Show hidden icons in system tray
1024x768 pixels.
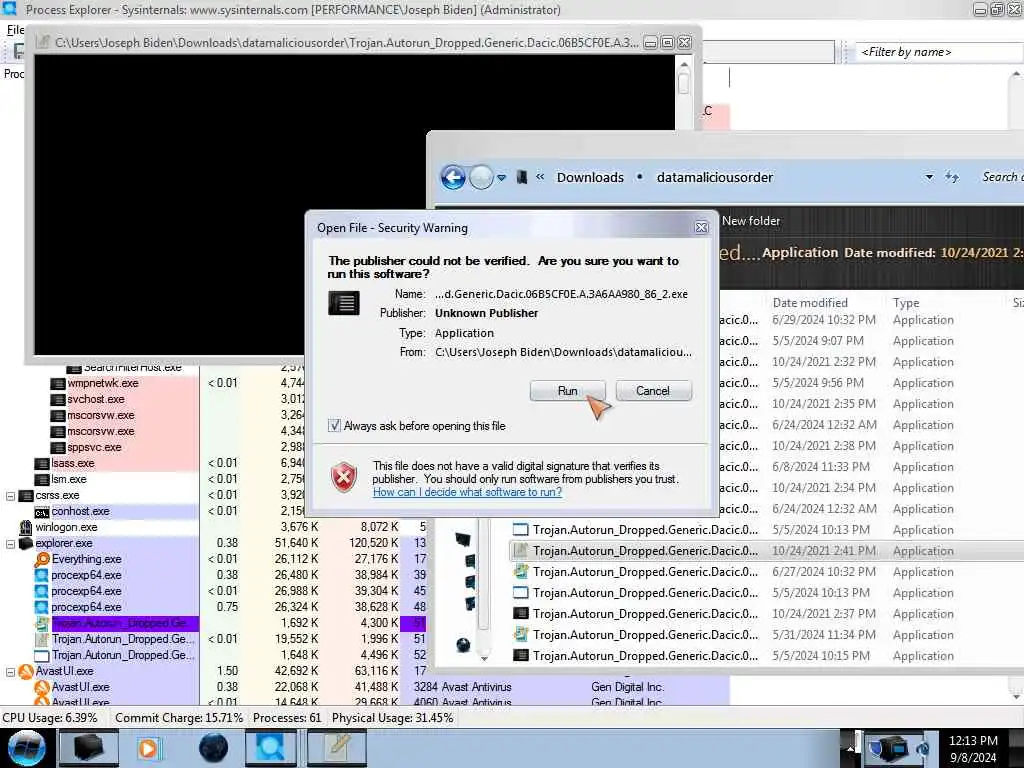(850, 748)
